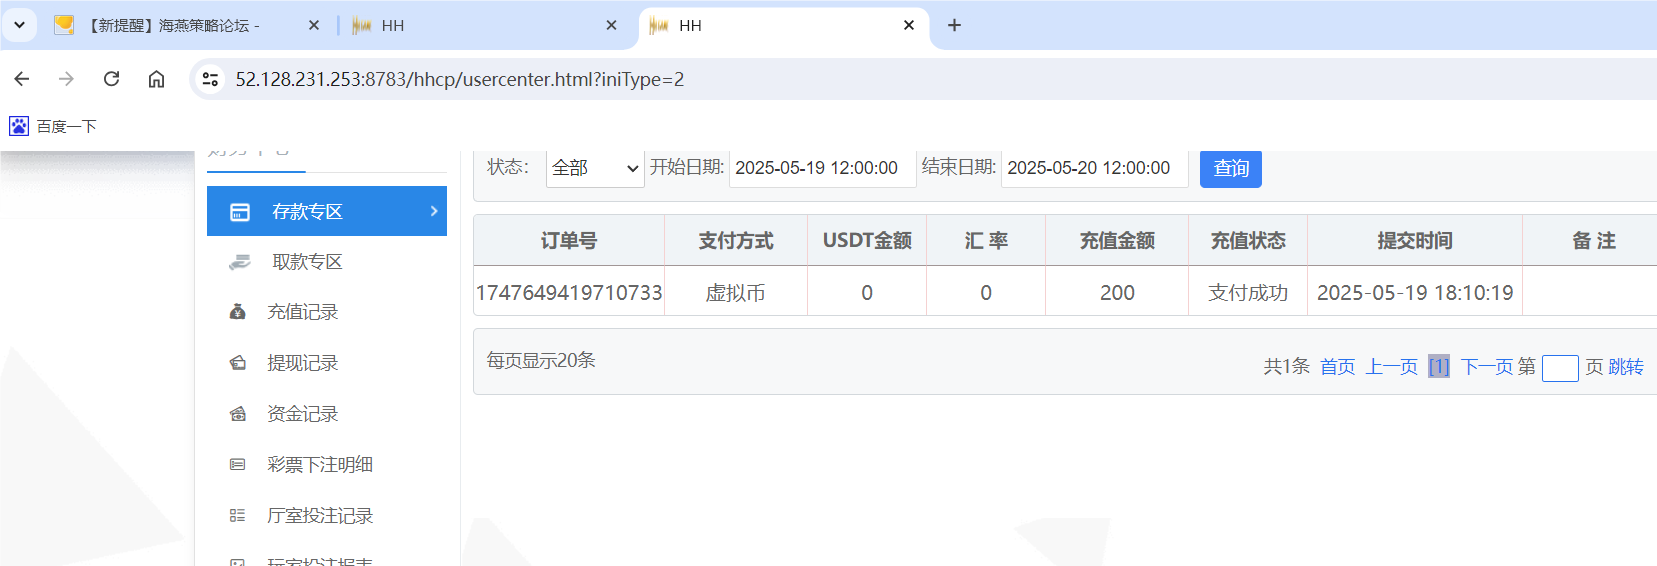The image size is (1657, 566).
Task: Click the address bar URL
Action: [460, 79]
